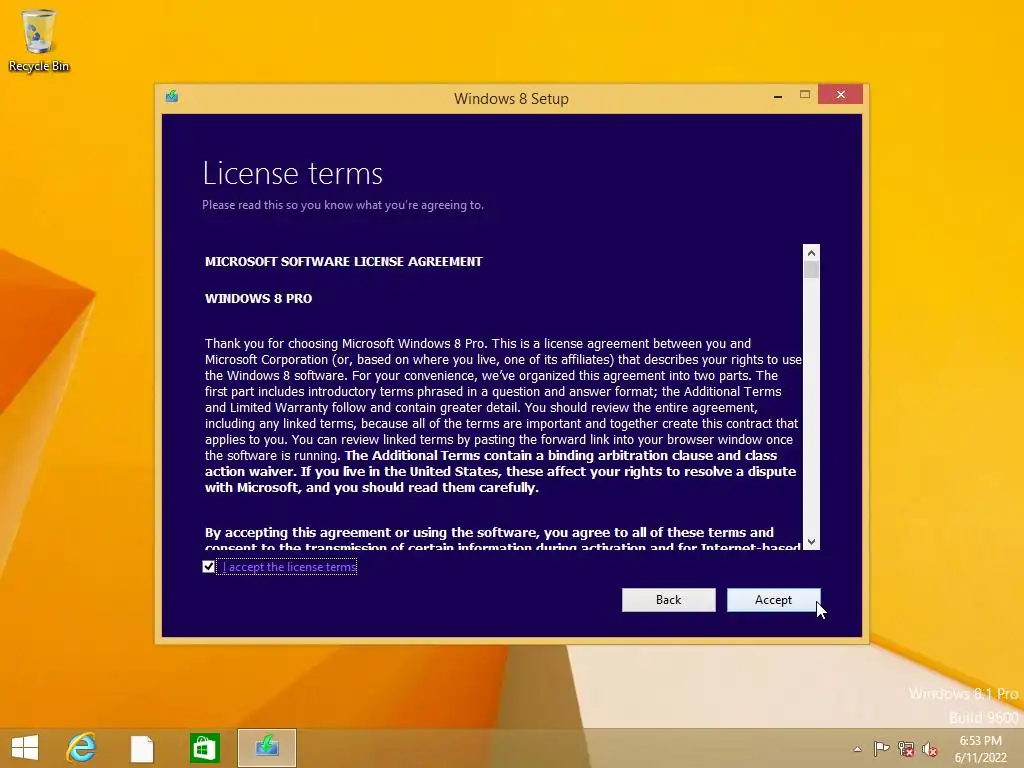Screen dimensions: 1024x768
Task: Show hidden system tray icons arrow
Action: pyautogui.click(x=857, y=749)
